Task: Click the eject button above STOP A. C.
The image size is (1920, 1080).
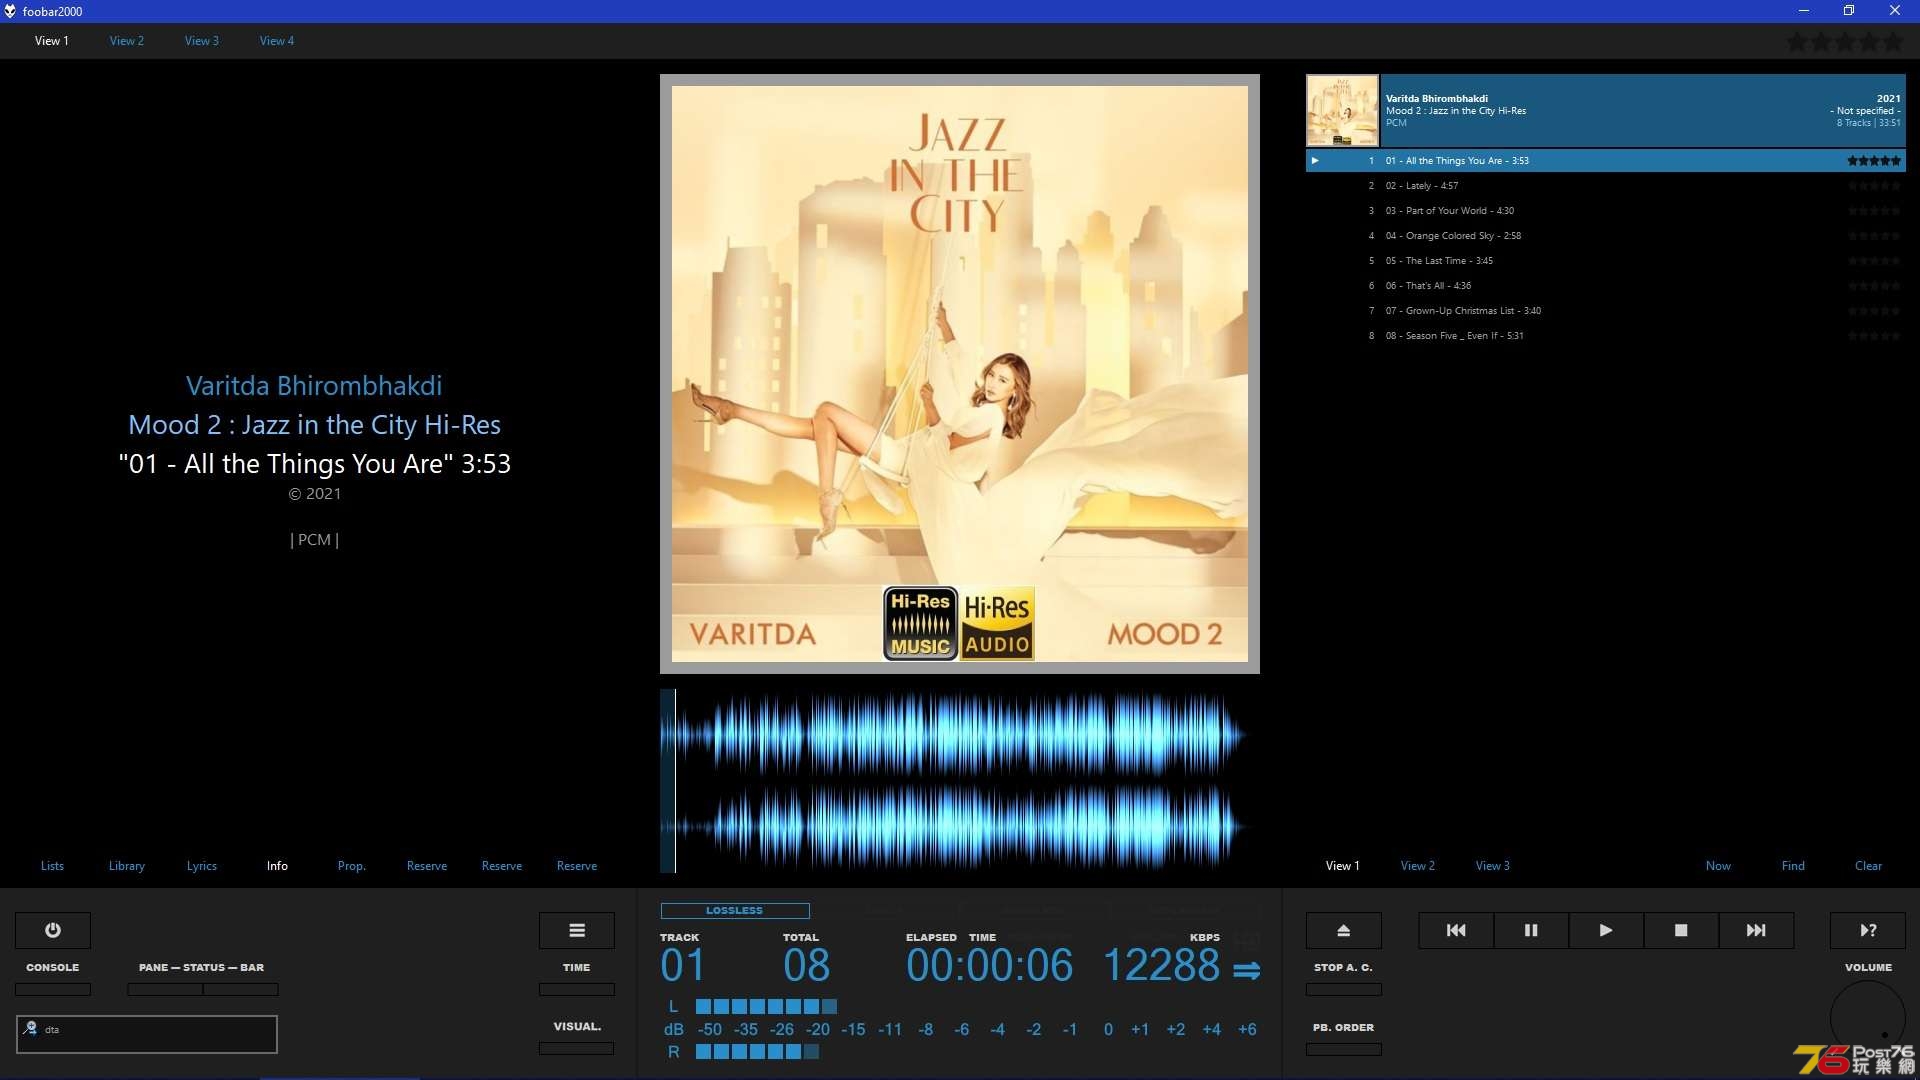Action: pyautogui.click(x=1344, y=930)
